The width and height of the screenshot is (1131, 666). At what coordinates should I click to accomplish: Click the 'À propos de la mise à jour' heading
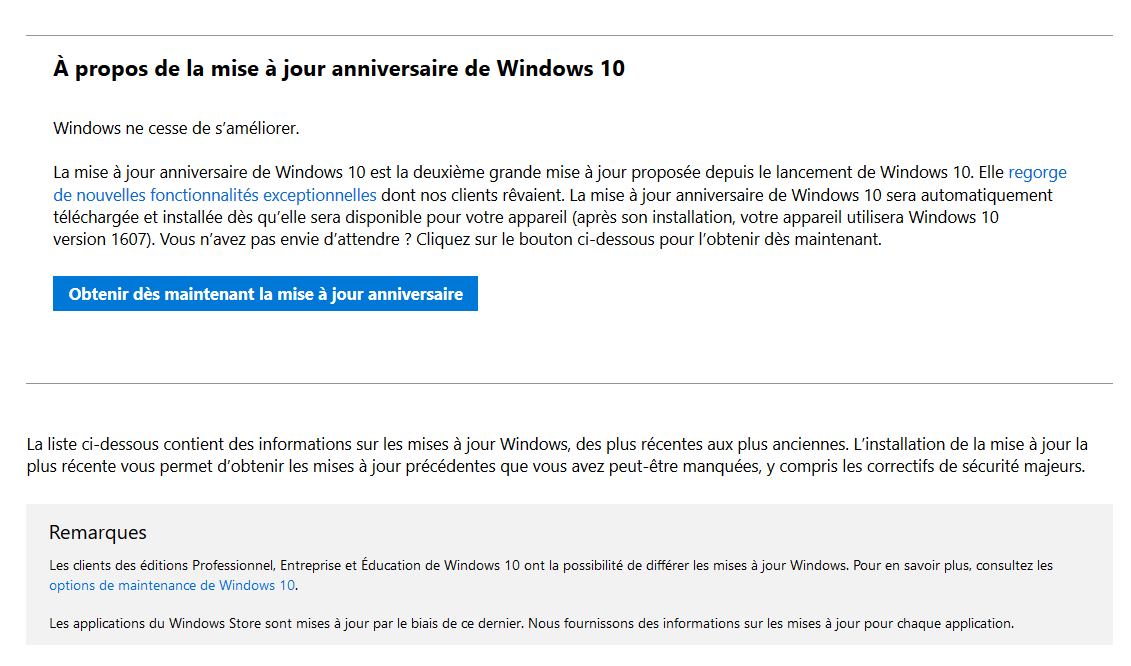(x=338, y=69)
